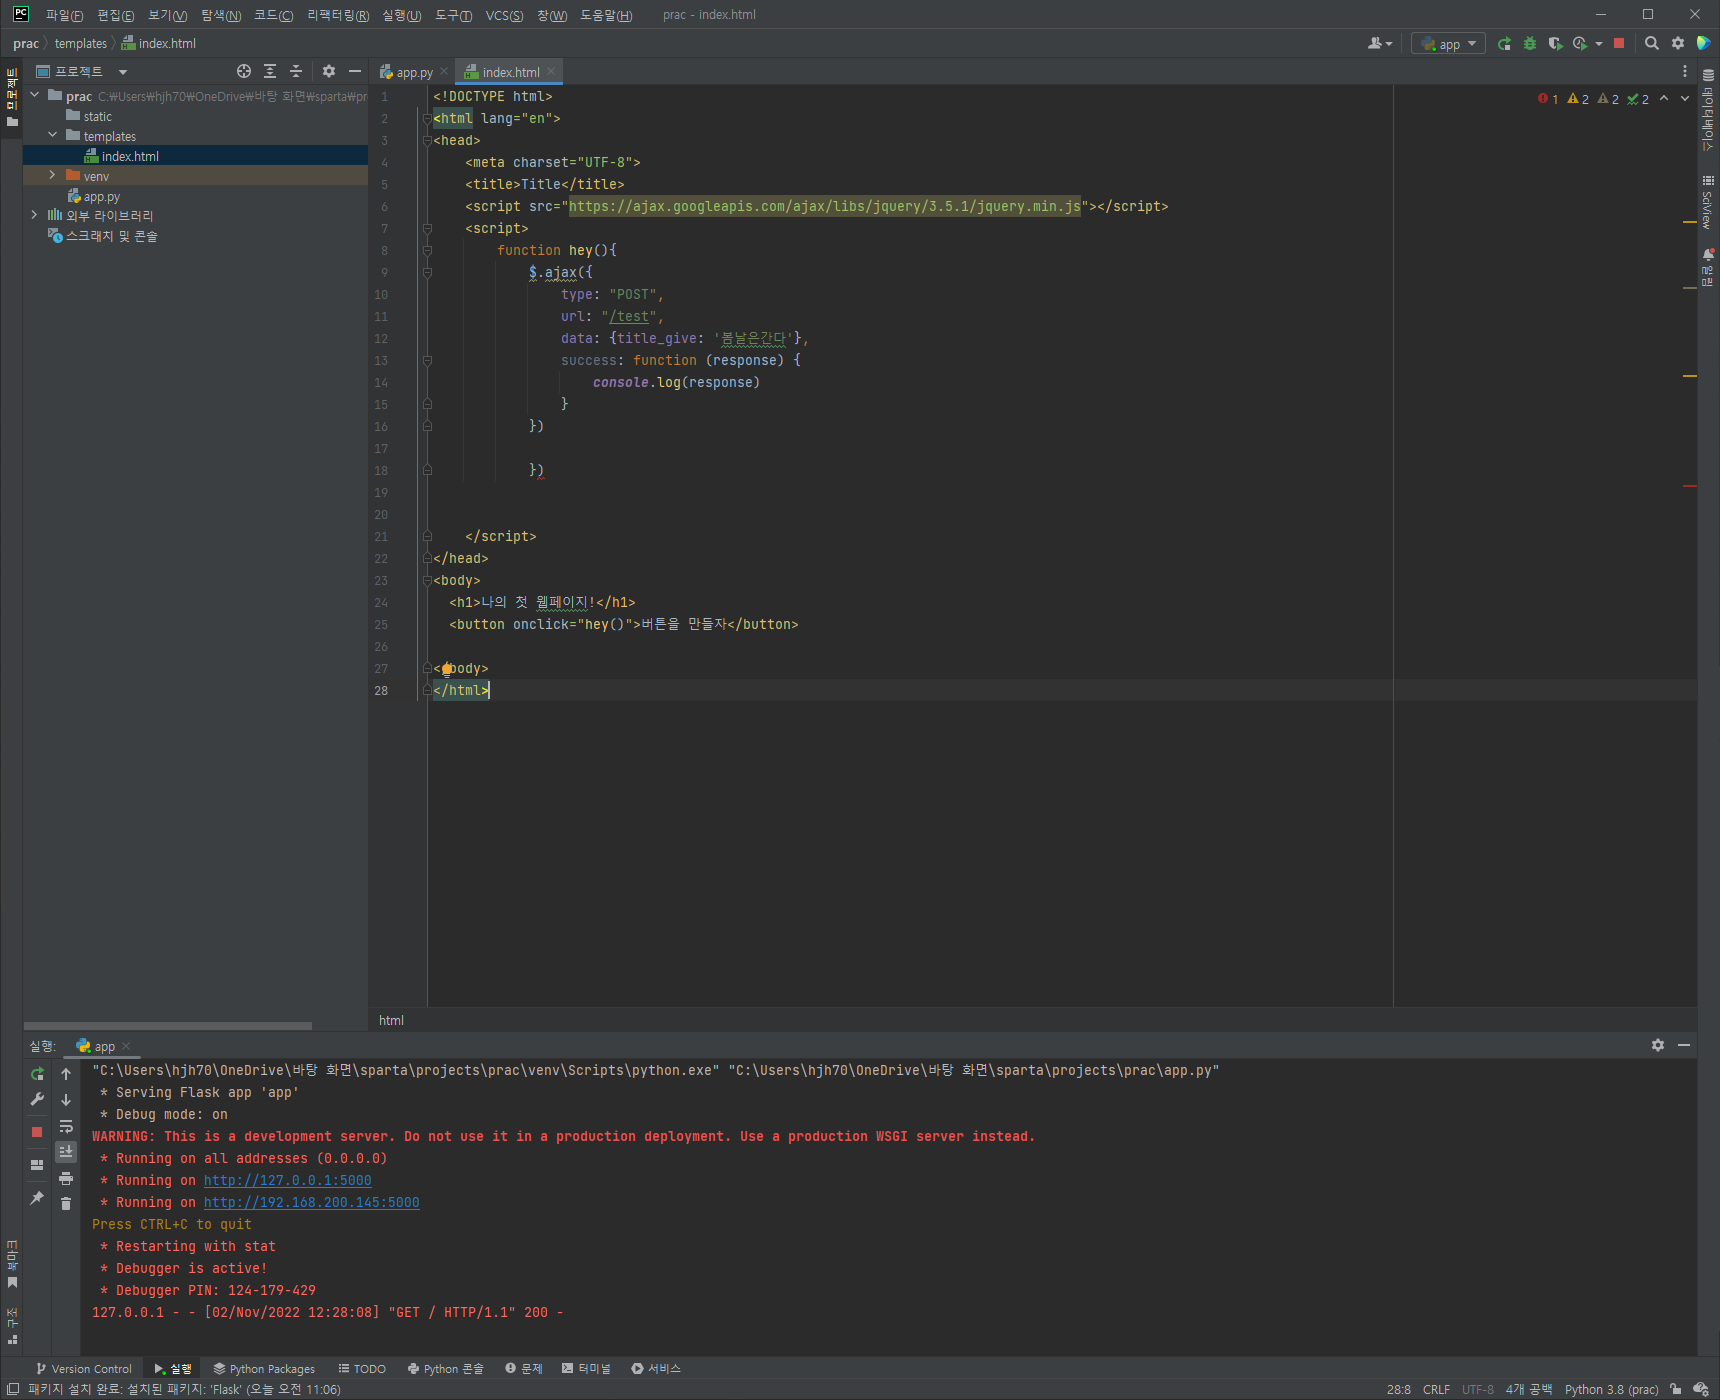Jump down the stack trace with the down arrow
Screen dimensions: 1720x1400
click(66, 1100)
